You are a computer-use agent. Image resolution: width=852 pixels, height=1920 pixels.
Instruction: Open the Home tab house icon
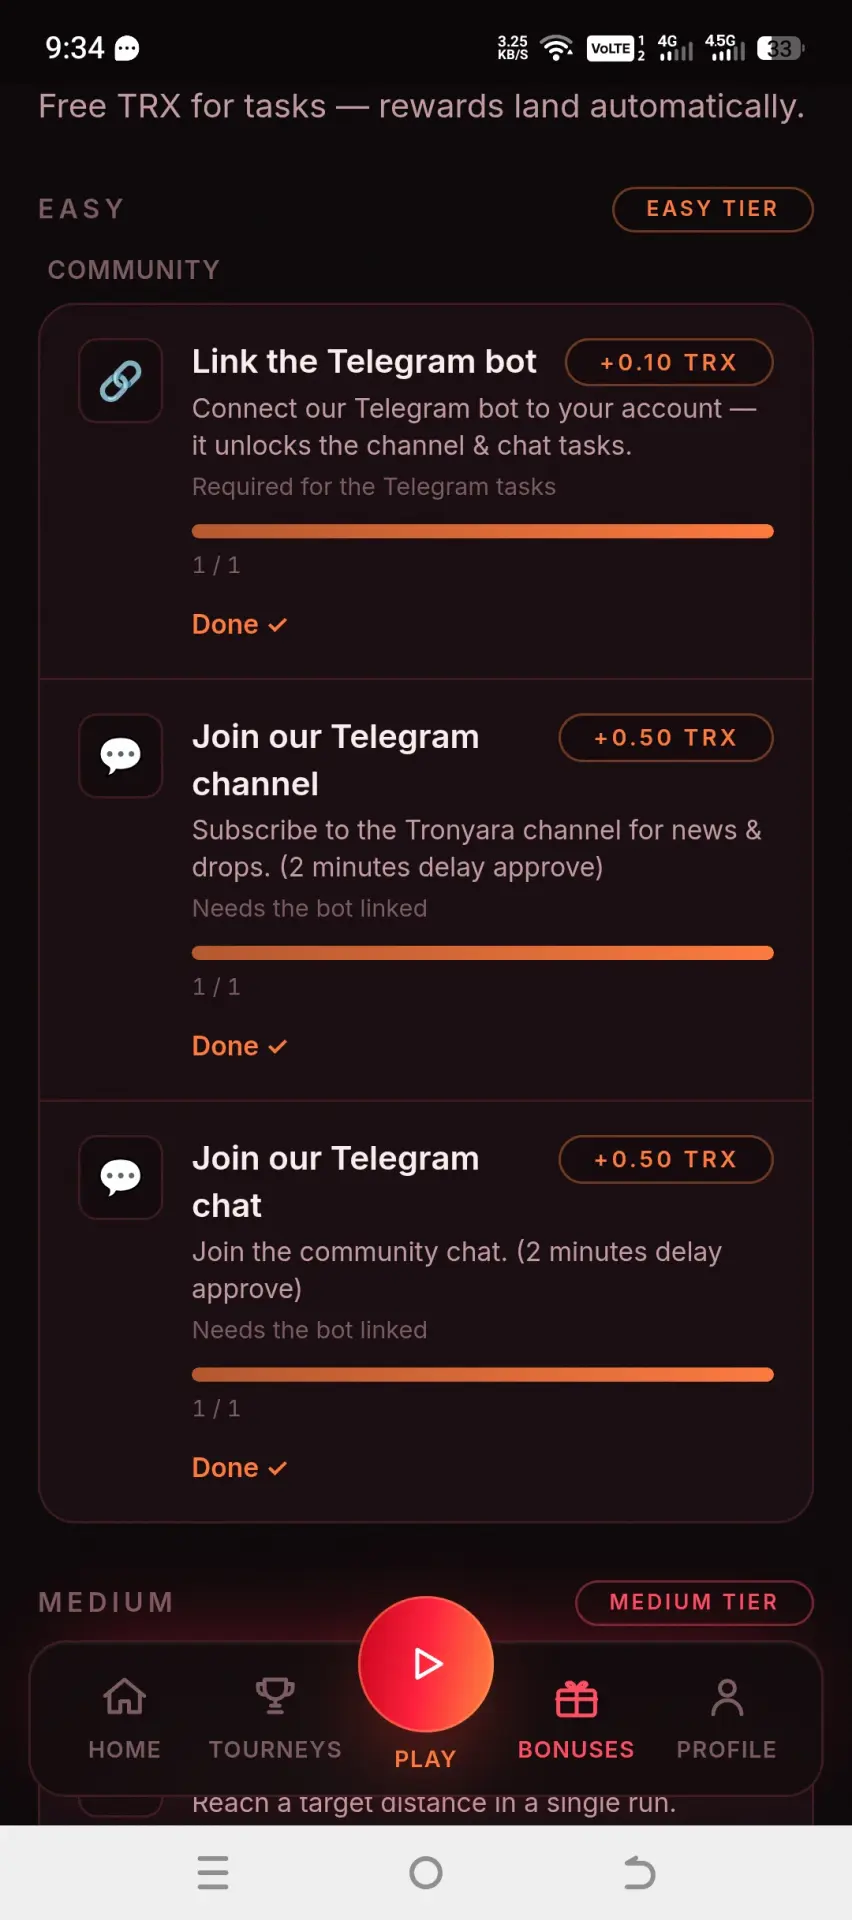click(124, 1697)
